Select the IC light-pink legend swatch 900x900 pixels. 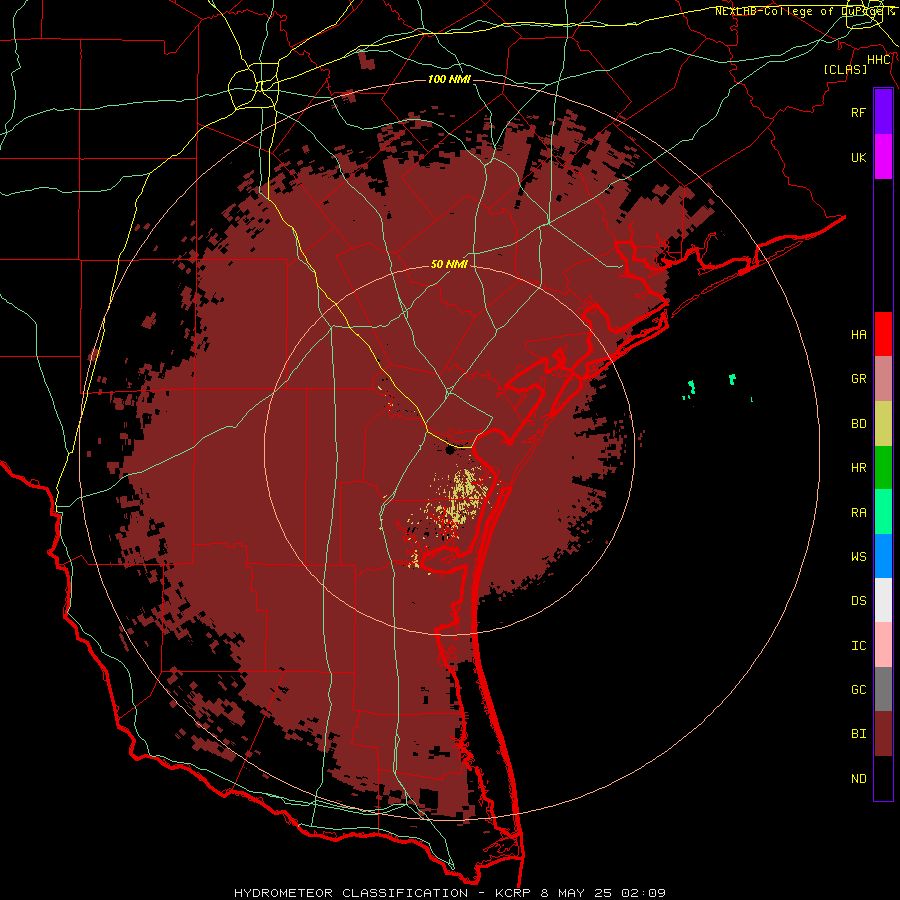(x=883, y=645)
